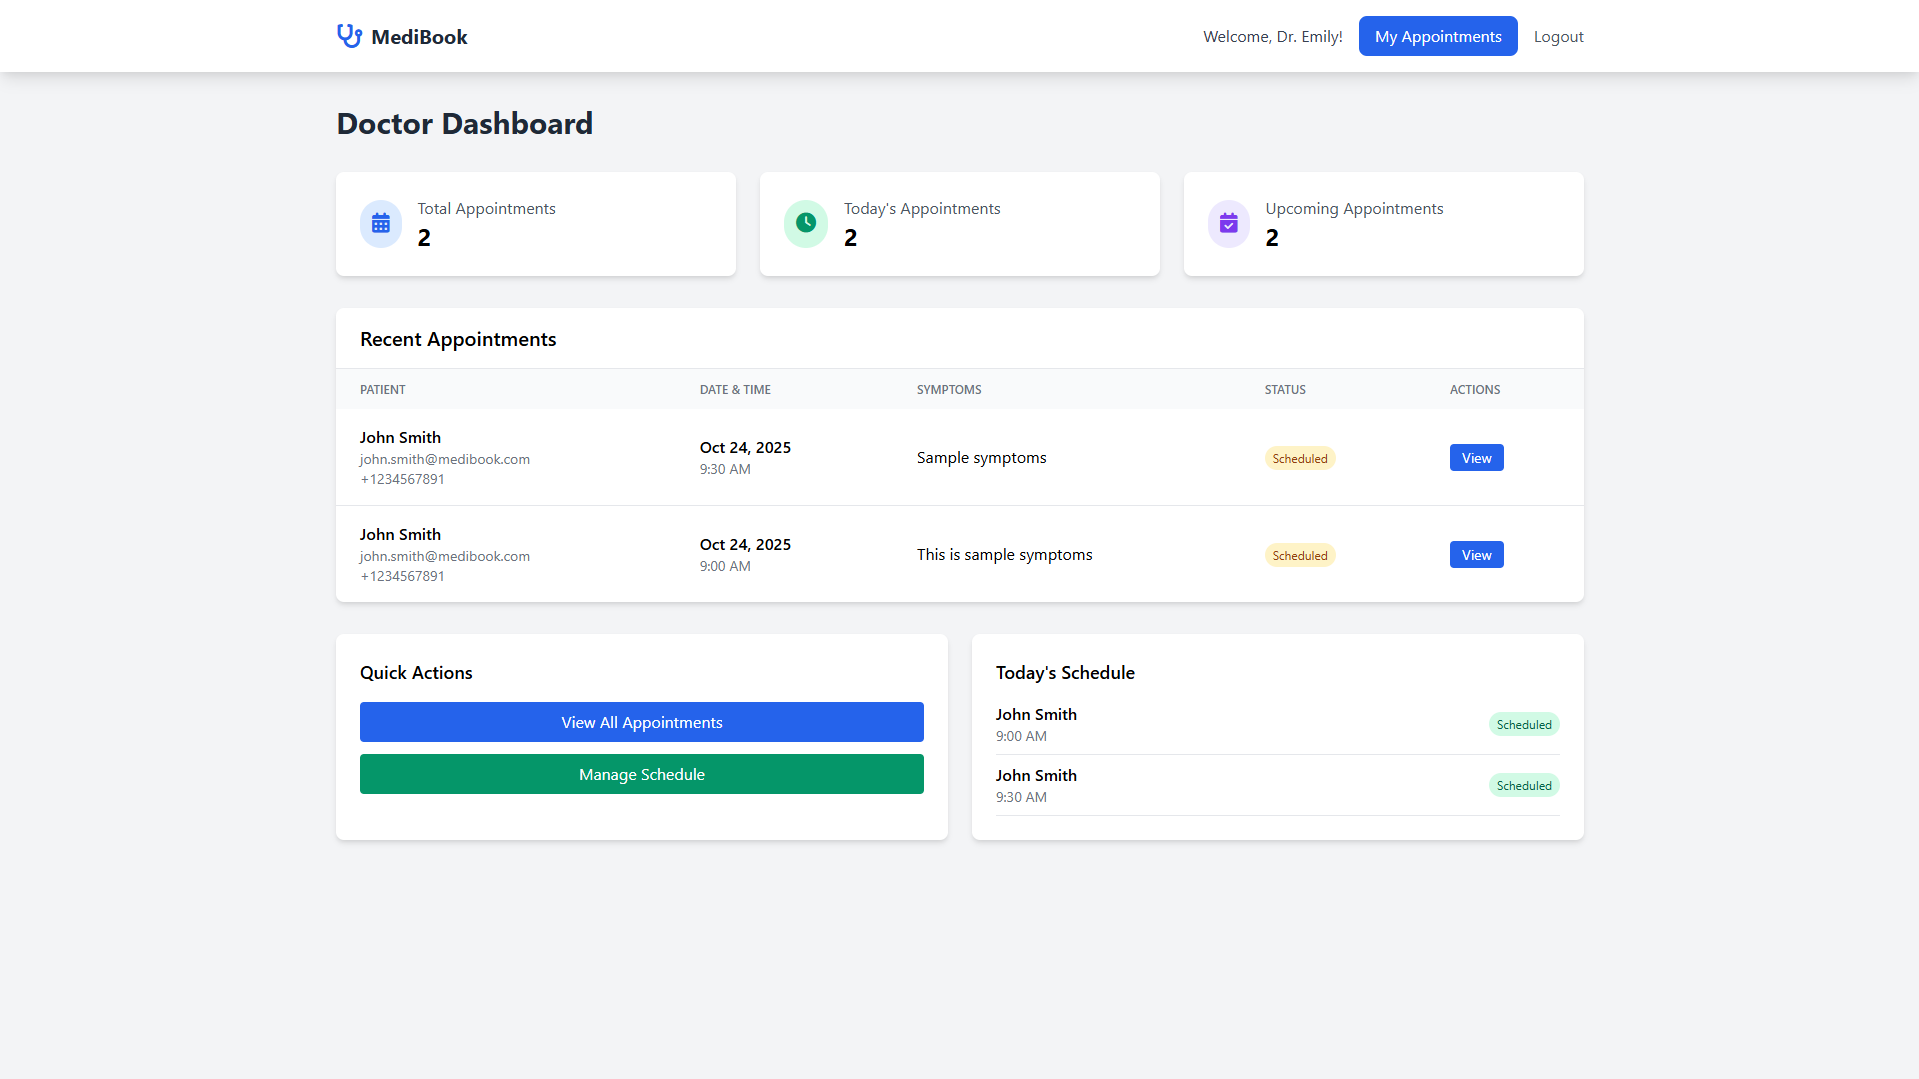
Task: Select the 9:30 AM entry in Today's Schedule
Action: point(1036,785)
